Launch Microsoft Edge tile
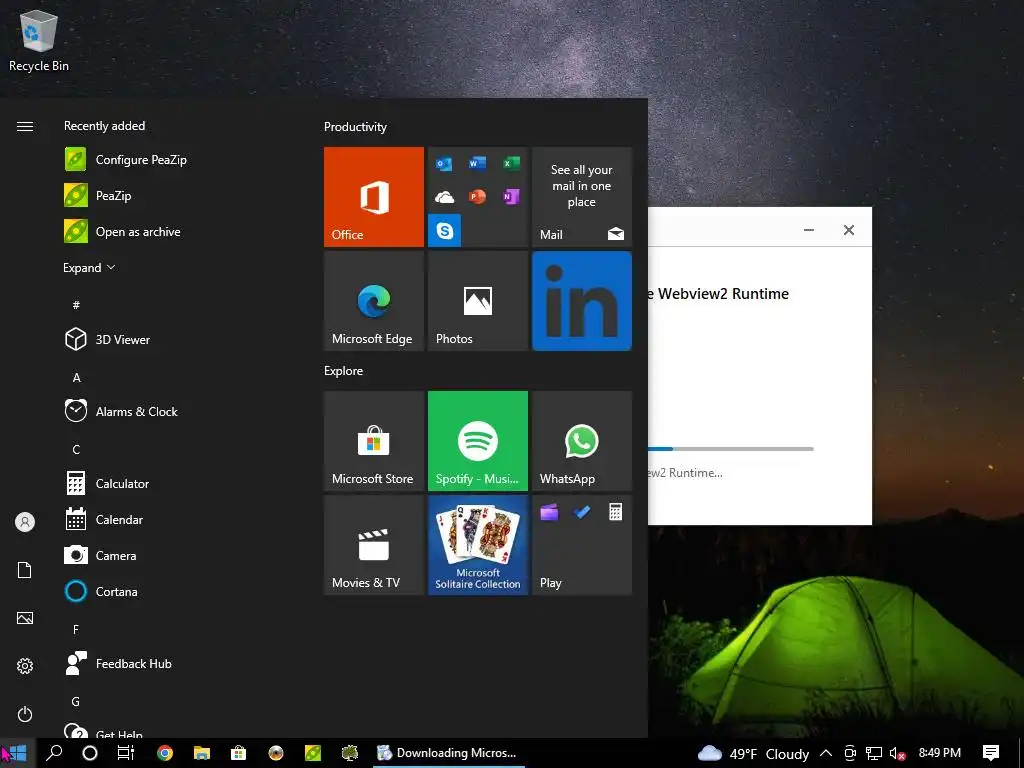This screenshot has width=1024, height=768. point(374,301)
